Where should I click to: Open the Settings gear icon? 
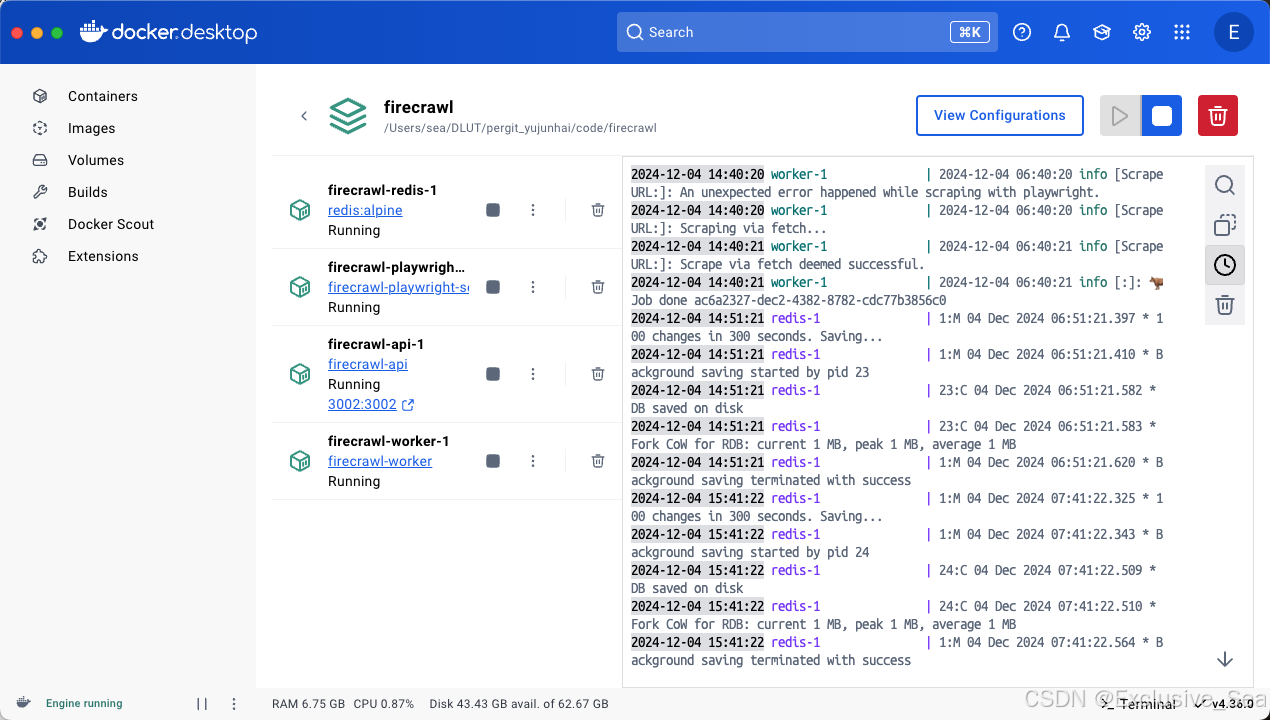(1142, 32)
